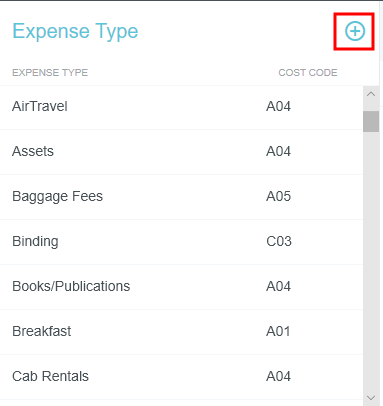Click the scrollbar track below the thumb
This screenshot has width=383, height=406.
click(371, 260)
